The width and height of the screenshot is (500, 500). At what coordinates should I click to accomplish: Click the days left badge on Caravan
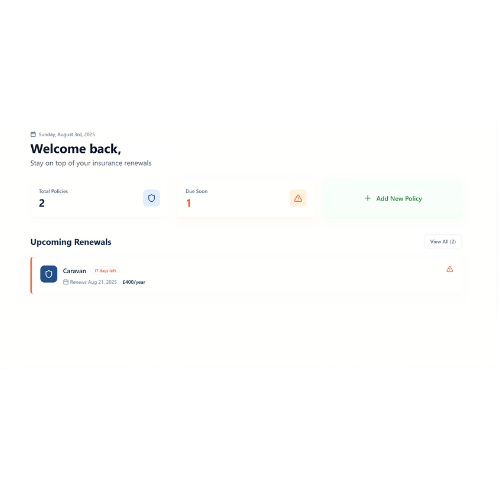(105, 271)
